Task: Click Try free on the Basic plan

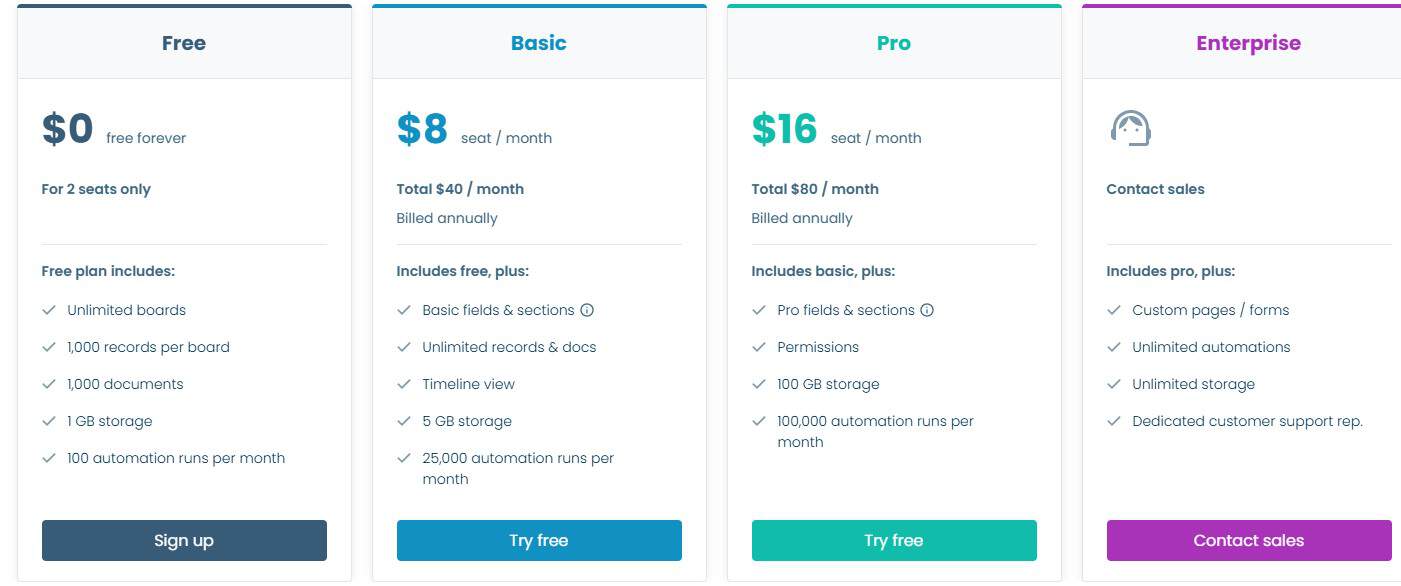Action: (x=539, y=540)
